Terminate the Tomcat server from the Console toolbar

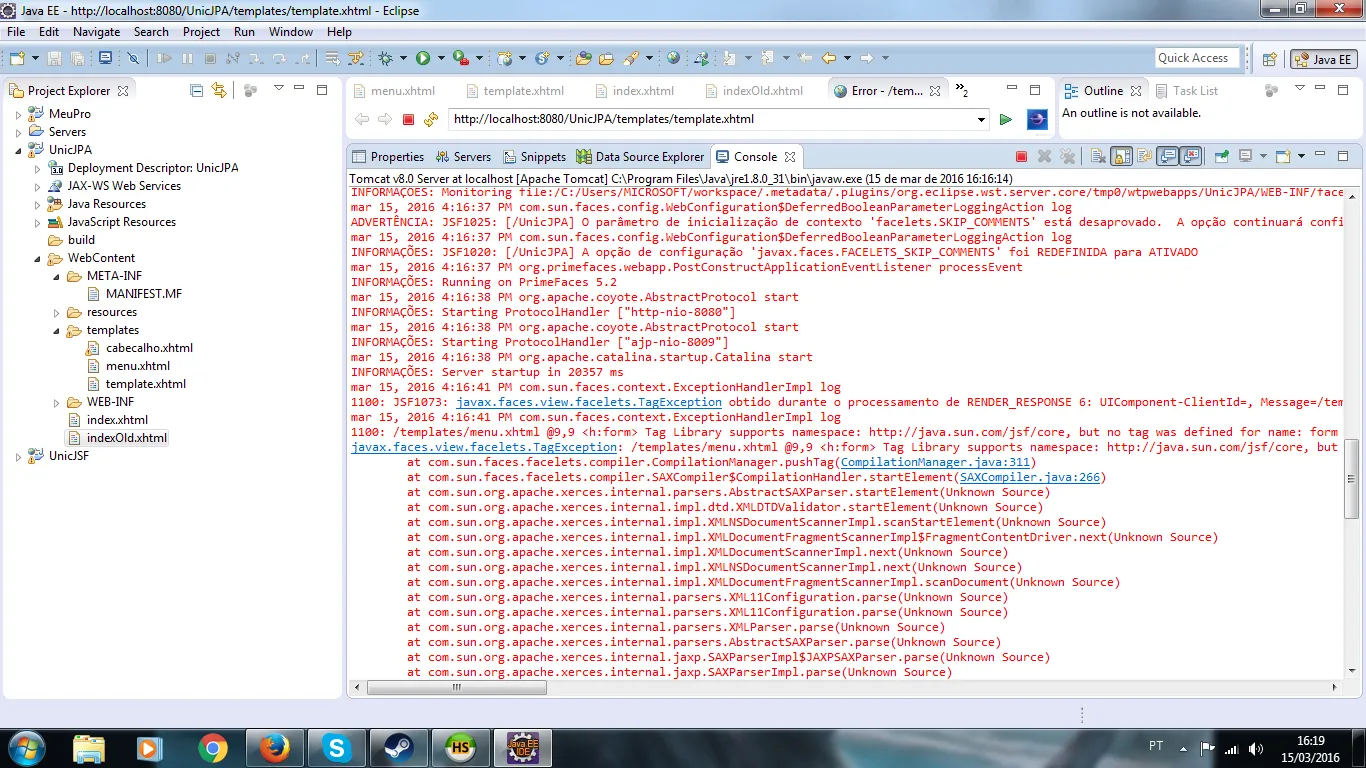click(x=1021, y=157)
